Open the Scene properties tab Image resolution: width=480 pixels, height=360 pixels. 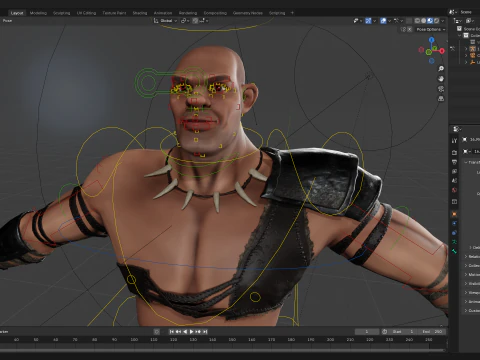point(454,180)
